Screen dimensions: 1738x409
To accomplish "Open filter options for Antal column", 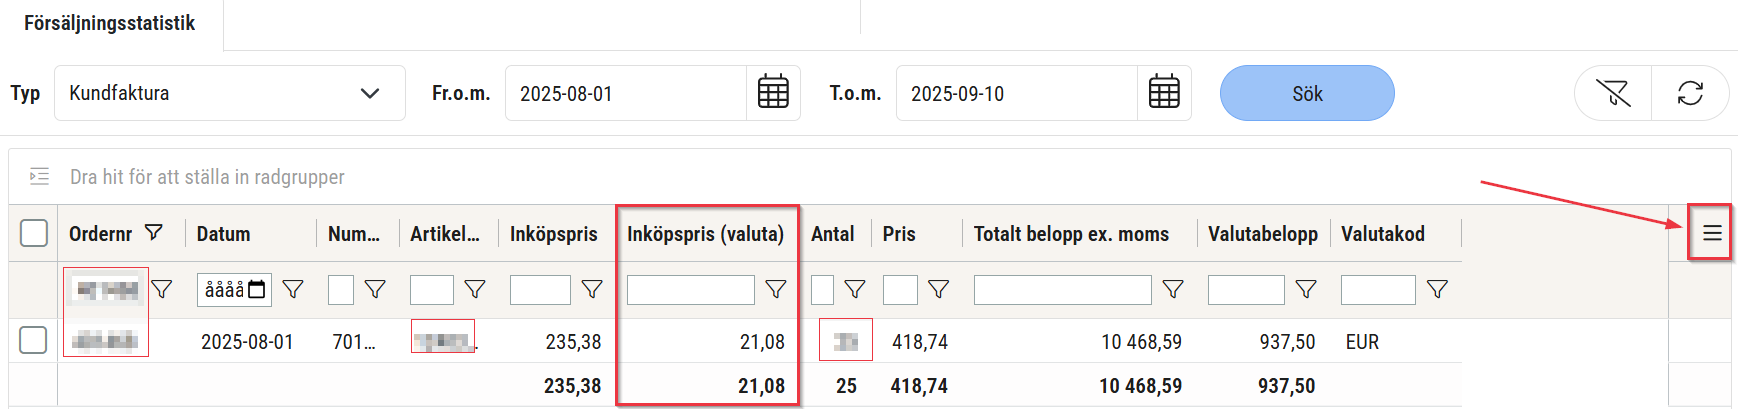I will click(854, 289).
